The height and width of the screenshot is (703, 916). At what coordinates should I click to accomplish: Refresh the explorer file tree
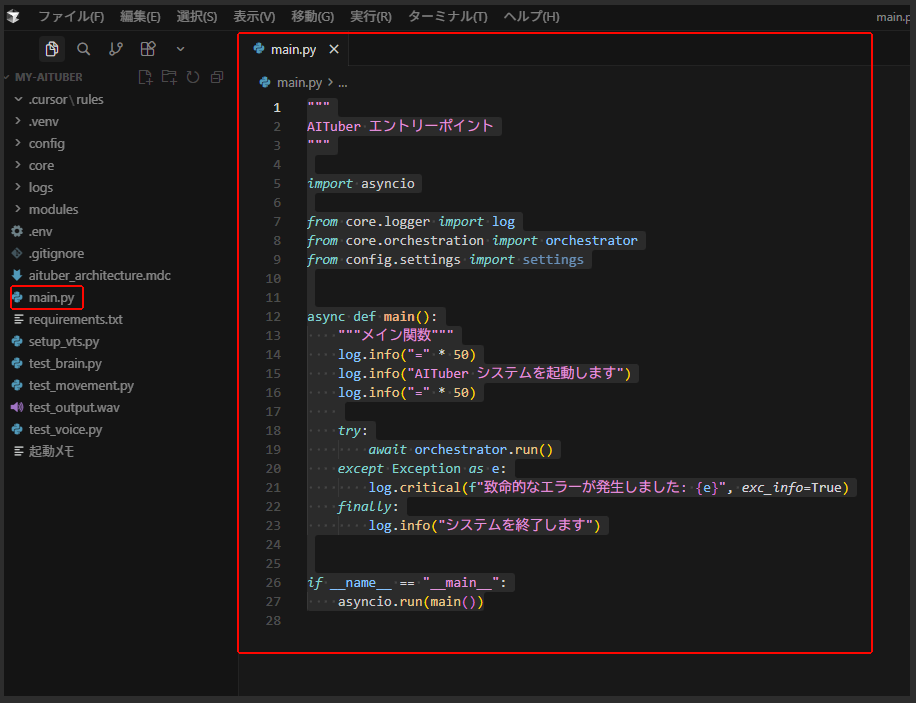pyautogui.click(x=193, y=77)
